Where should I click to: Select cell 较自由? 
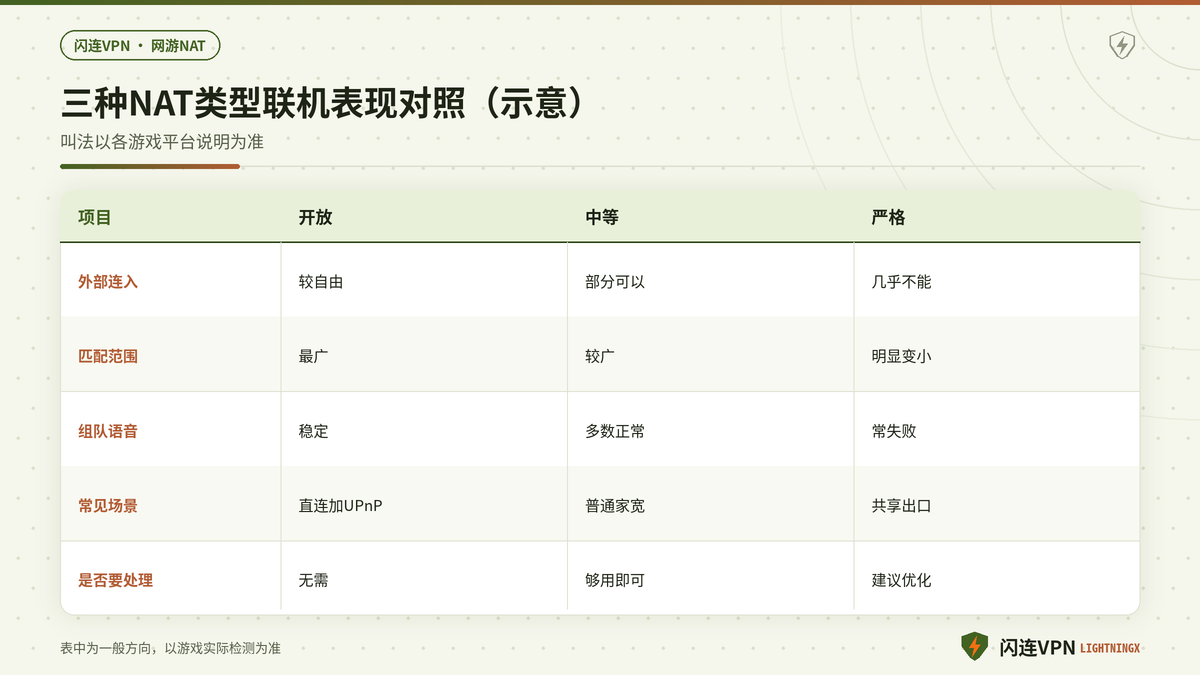(321, 282)
